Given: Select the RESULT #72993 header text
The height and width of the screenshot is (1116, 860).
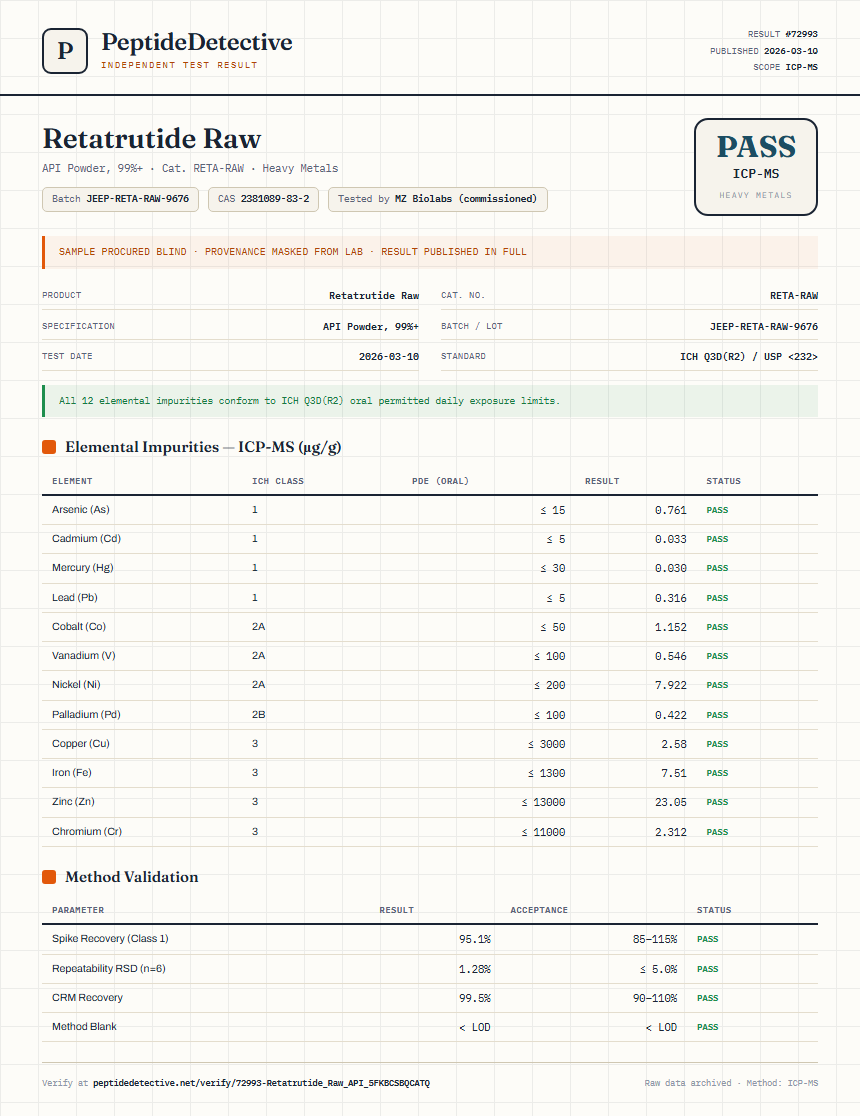Looking at the screenshot, I should point(782,34).
